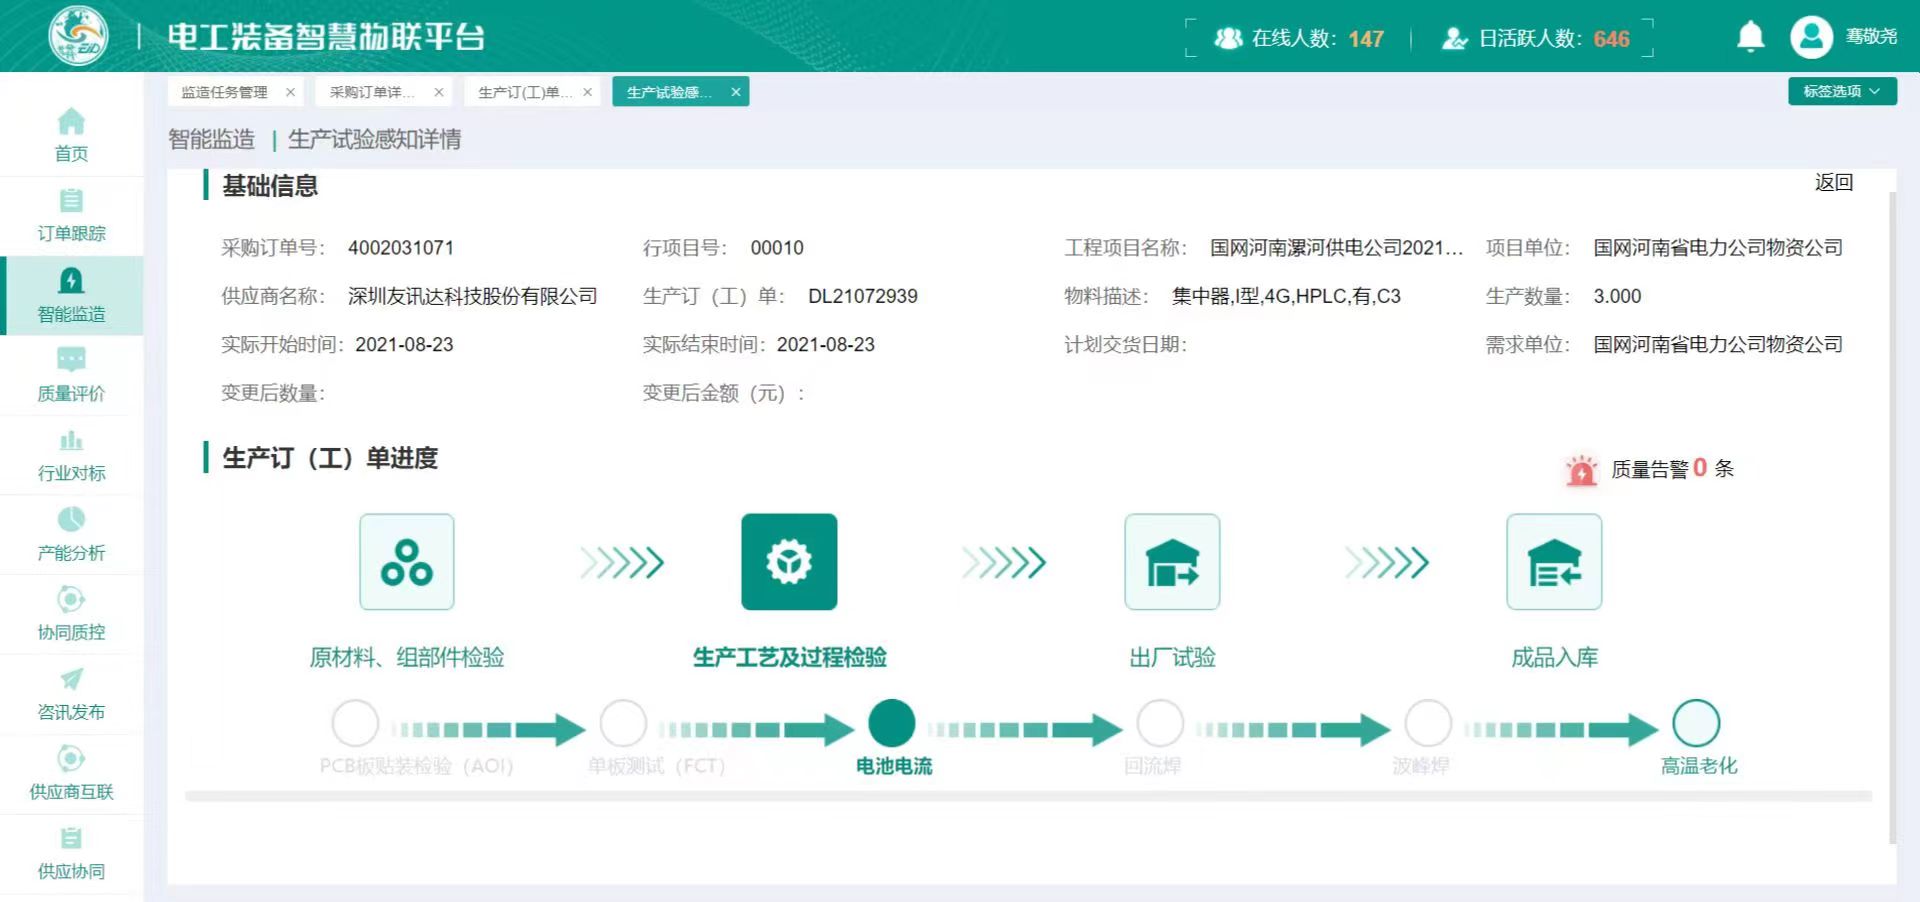
Task: Click the 返回 link
Action: pyautogui.click(x=1833, y=182)
